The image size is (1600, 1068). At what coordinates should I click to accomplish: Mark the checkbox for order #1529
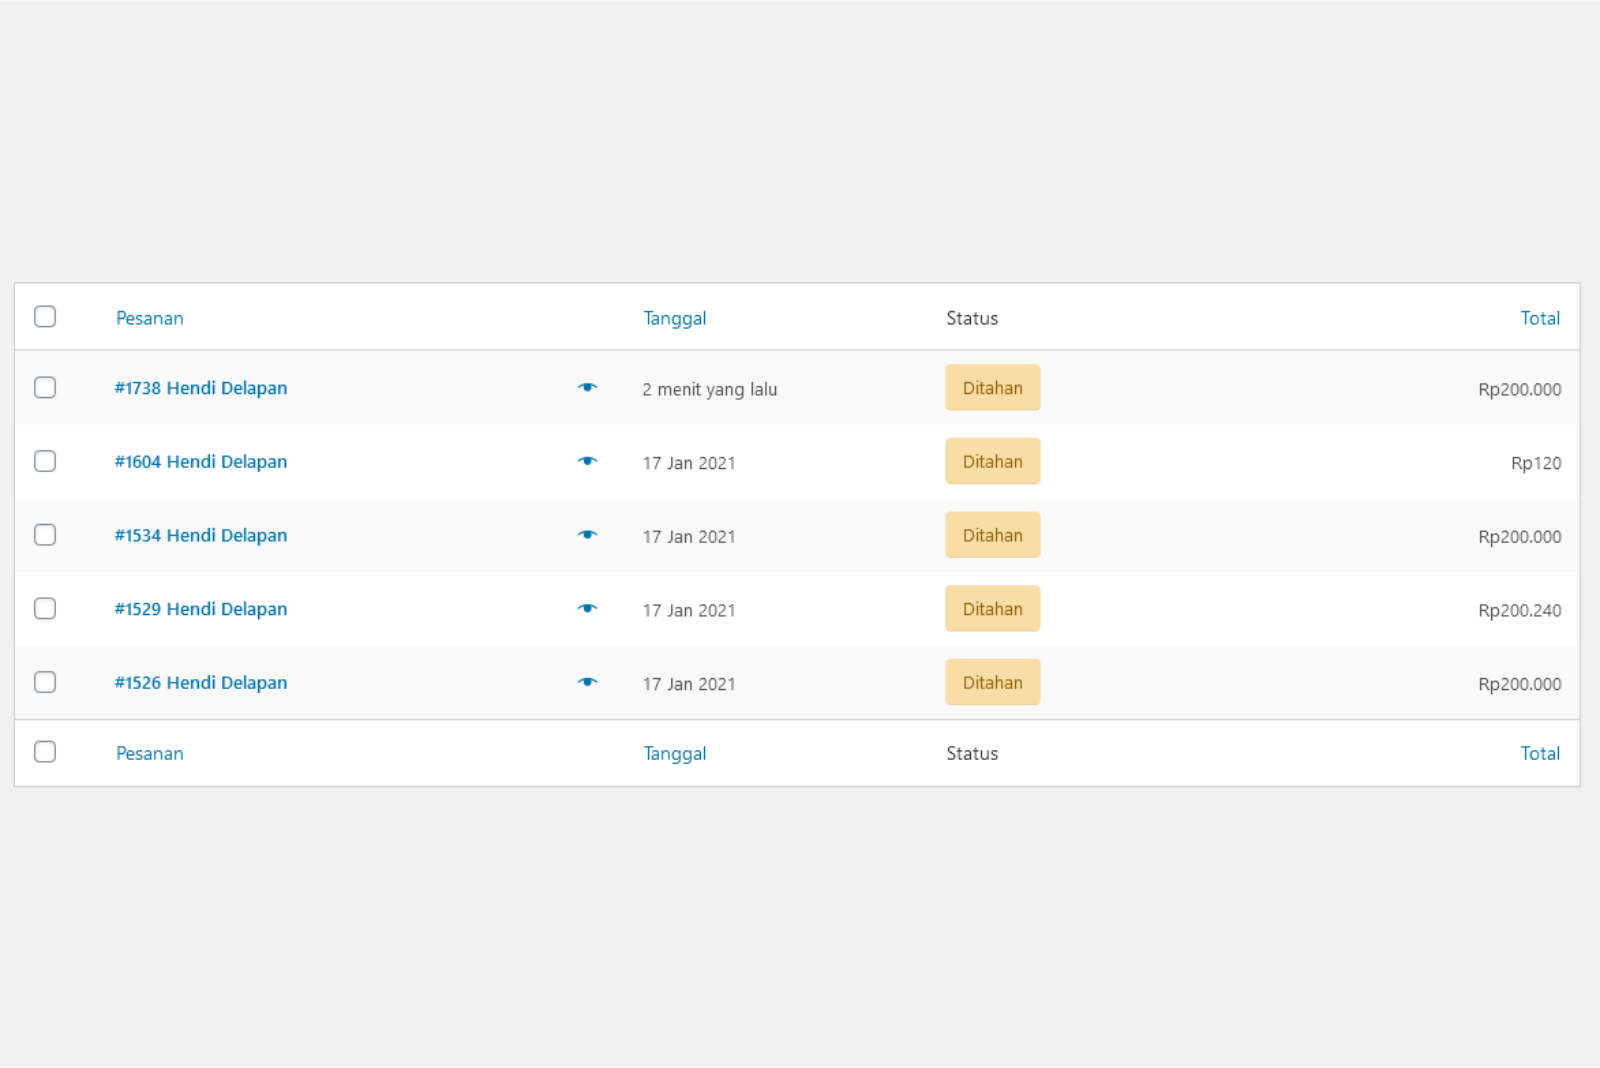pos(45,608)
